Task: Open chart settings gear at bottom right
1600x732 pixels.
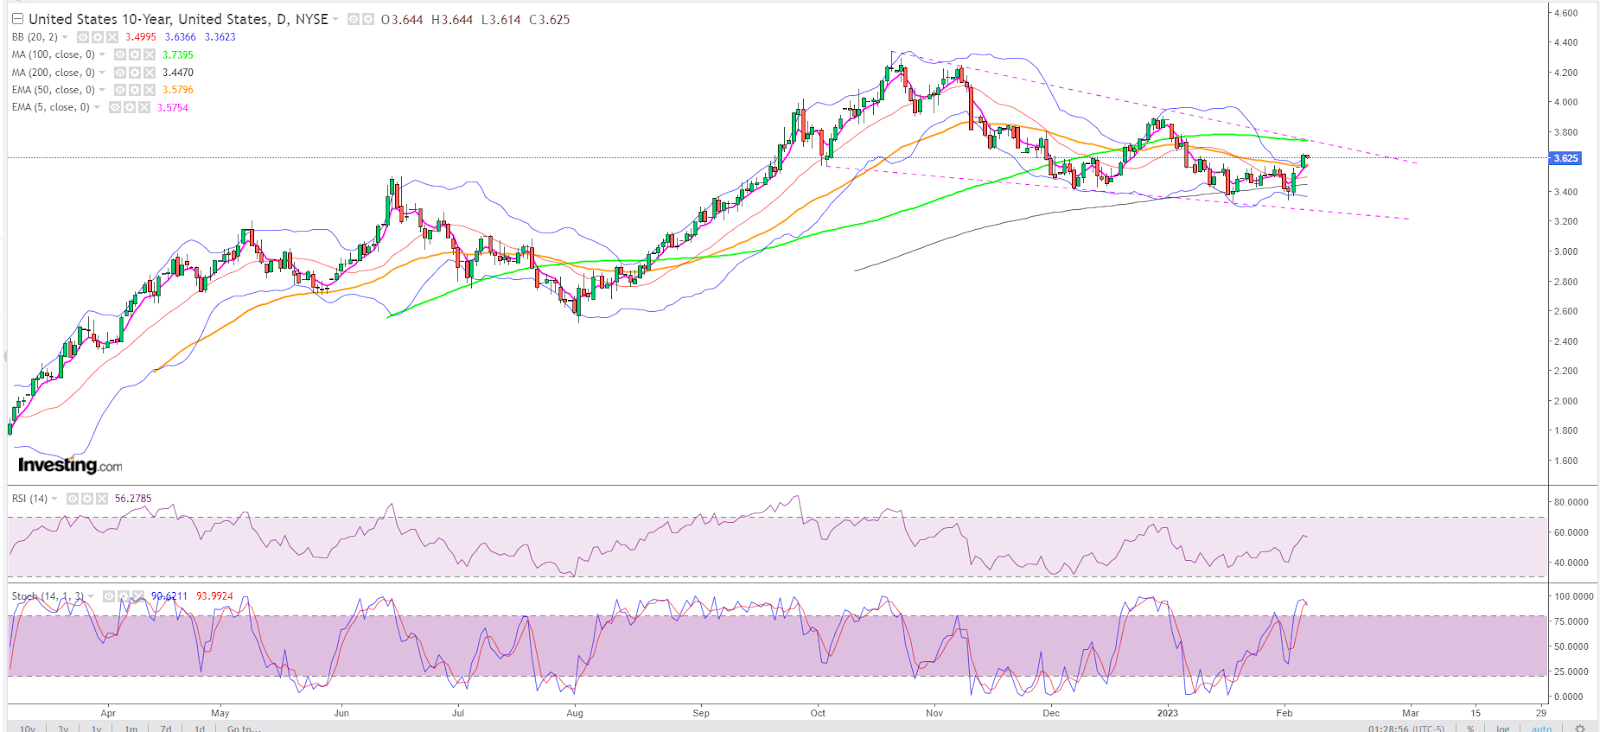Action: tap(1580, 728)
